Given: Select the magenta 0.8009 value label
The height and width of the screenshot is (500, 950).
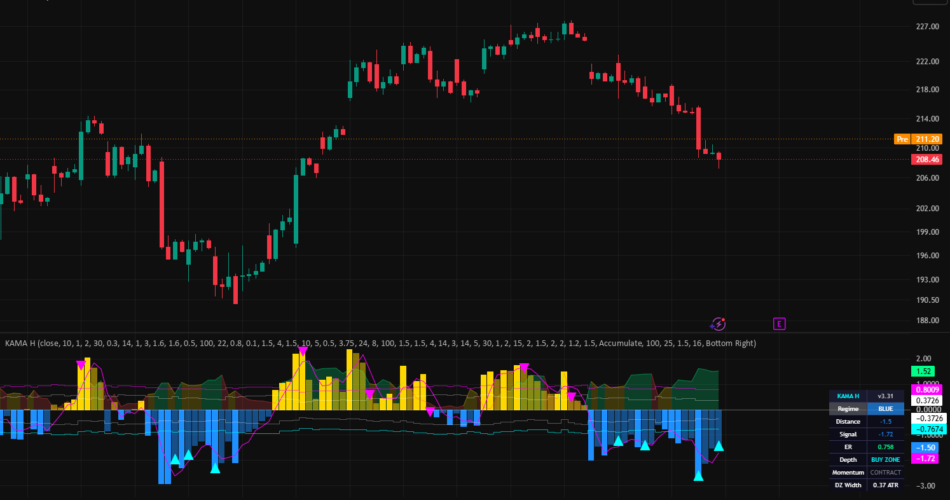Looking at the screenshot, I should pos(926,390).
